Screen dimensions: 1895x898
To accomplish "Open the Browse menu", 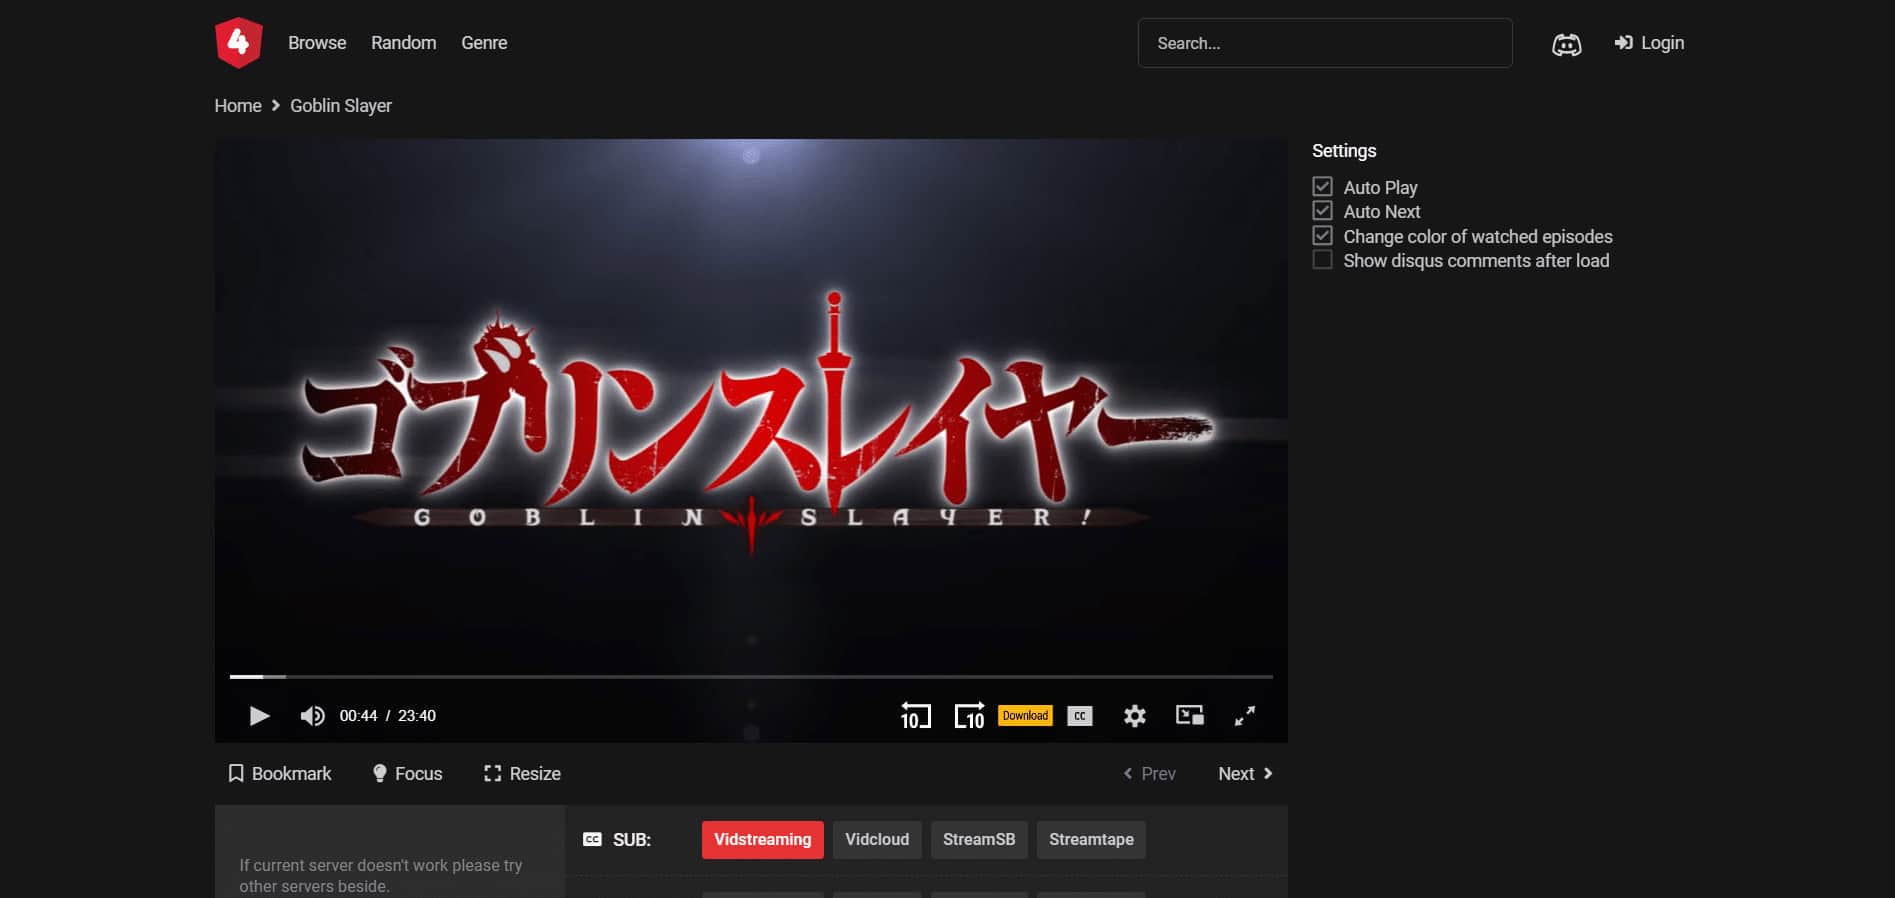I will [317, 43].
